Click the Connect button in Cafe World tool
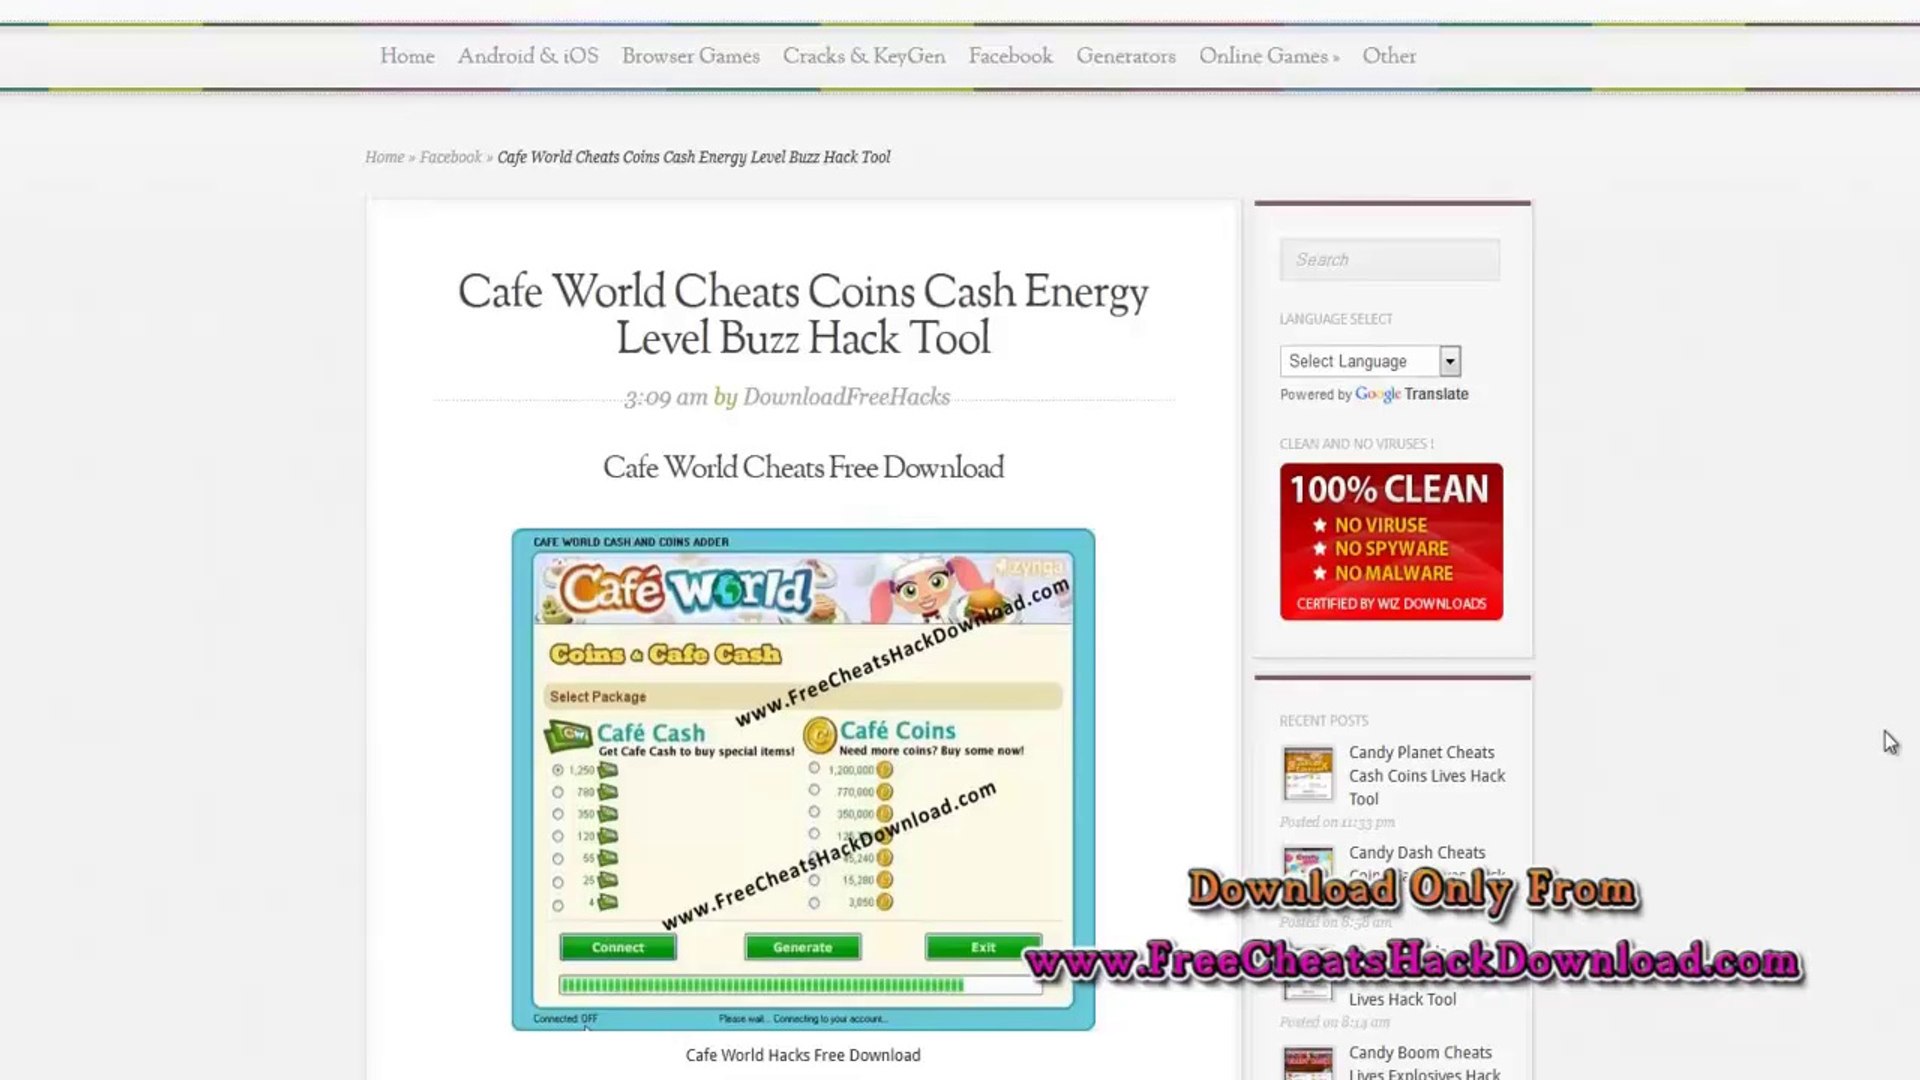This screenshot has width=1920, height=1080. coord(616,947)
